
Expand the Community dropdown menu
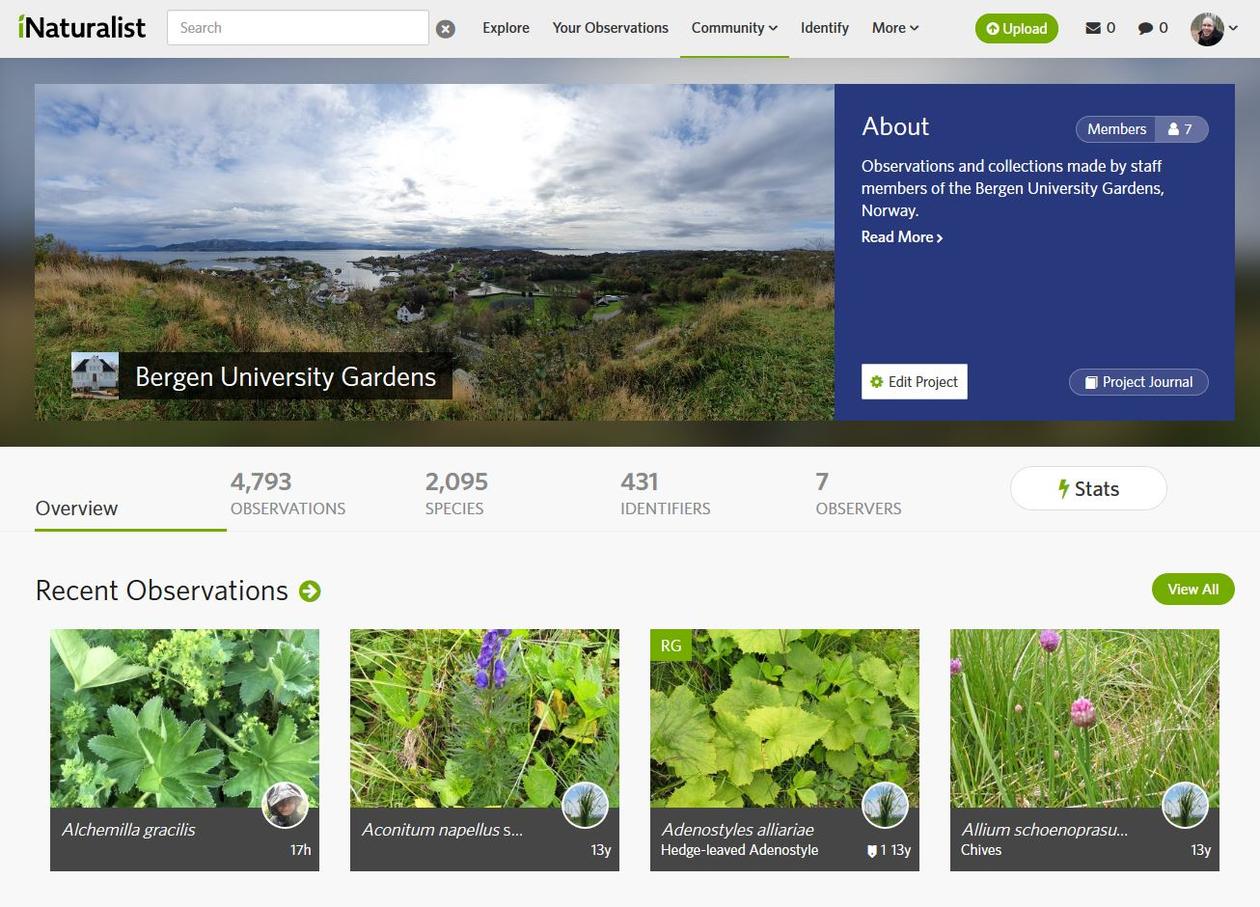pyautogui.click(x=734, y=28)
